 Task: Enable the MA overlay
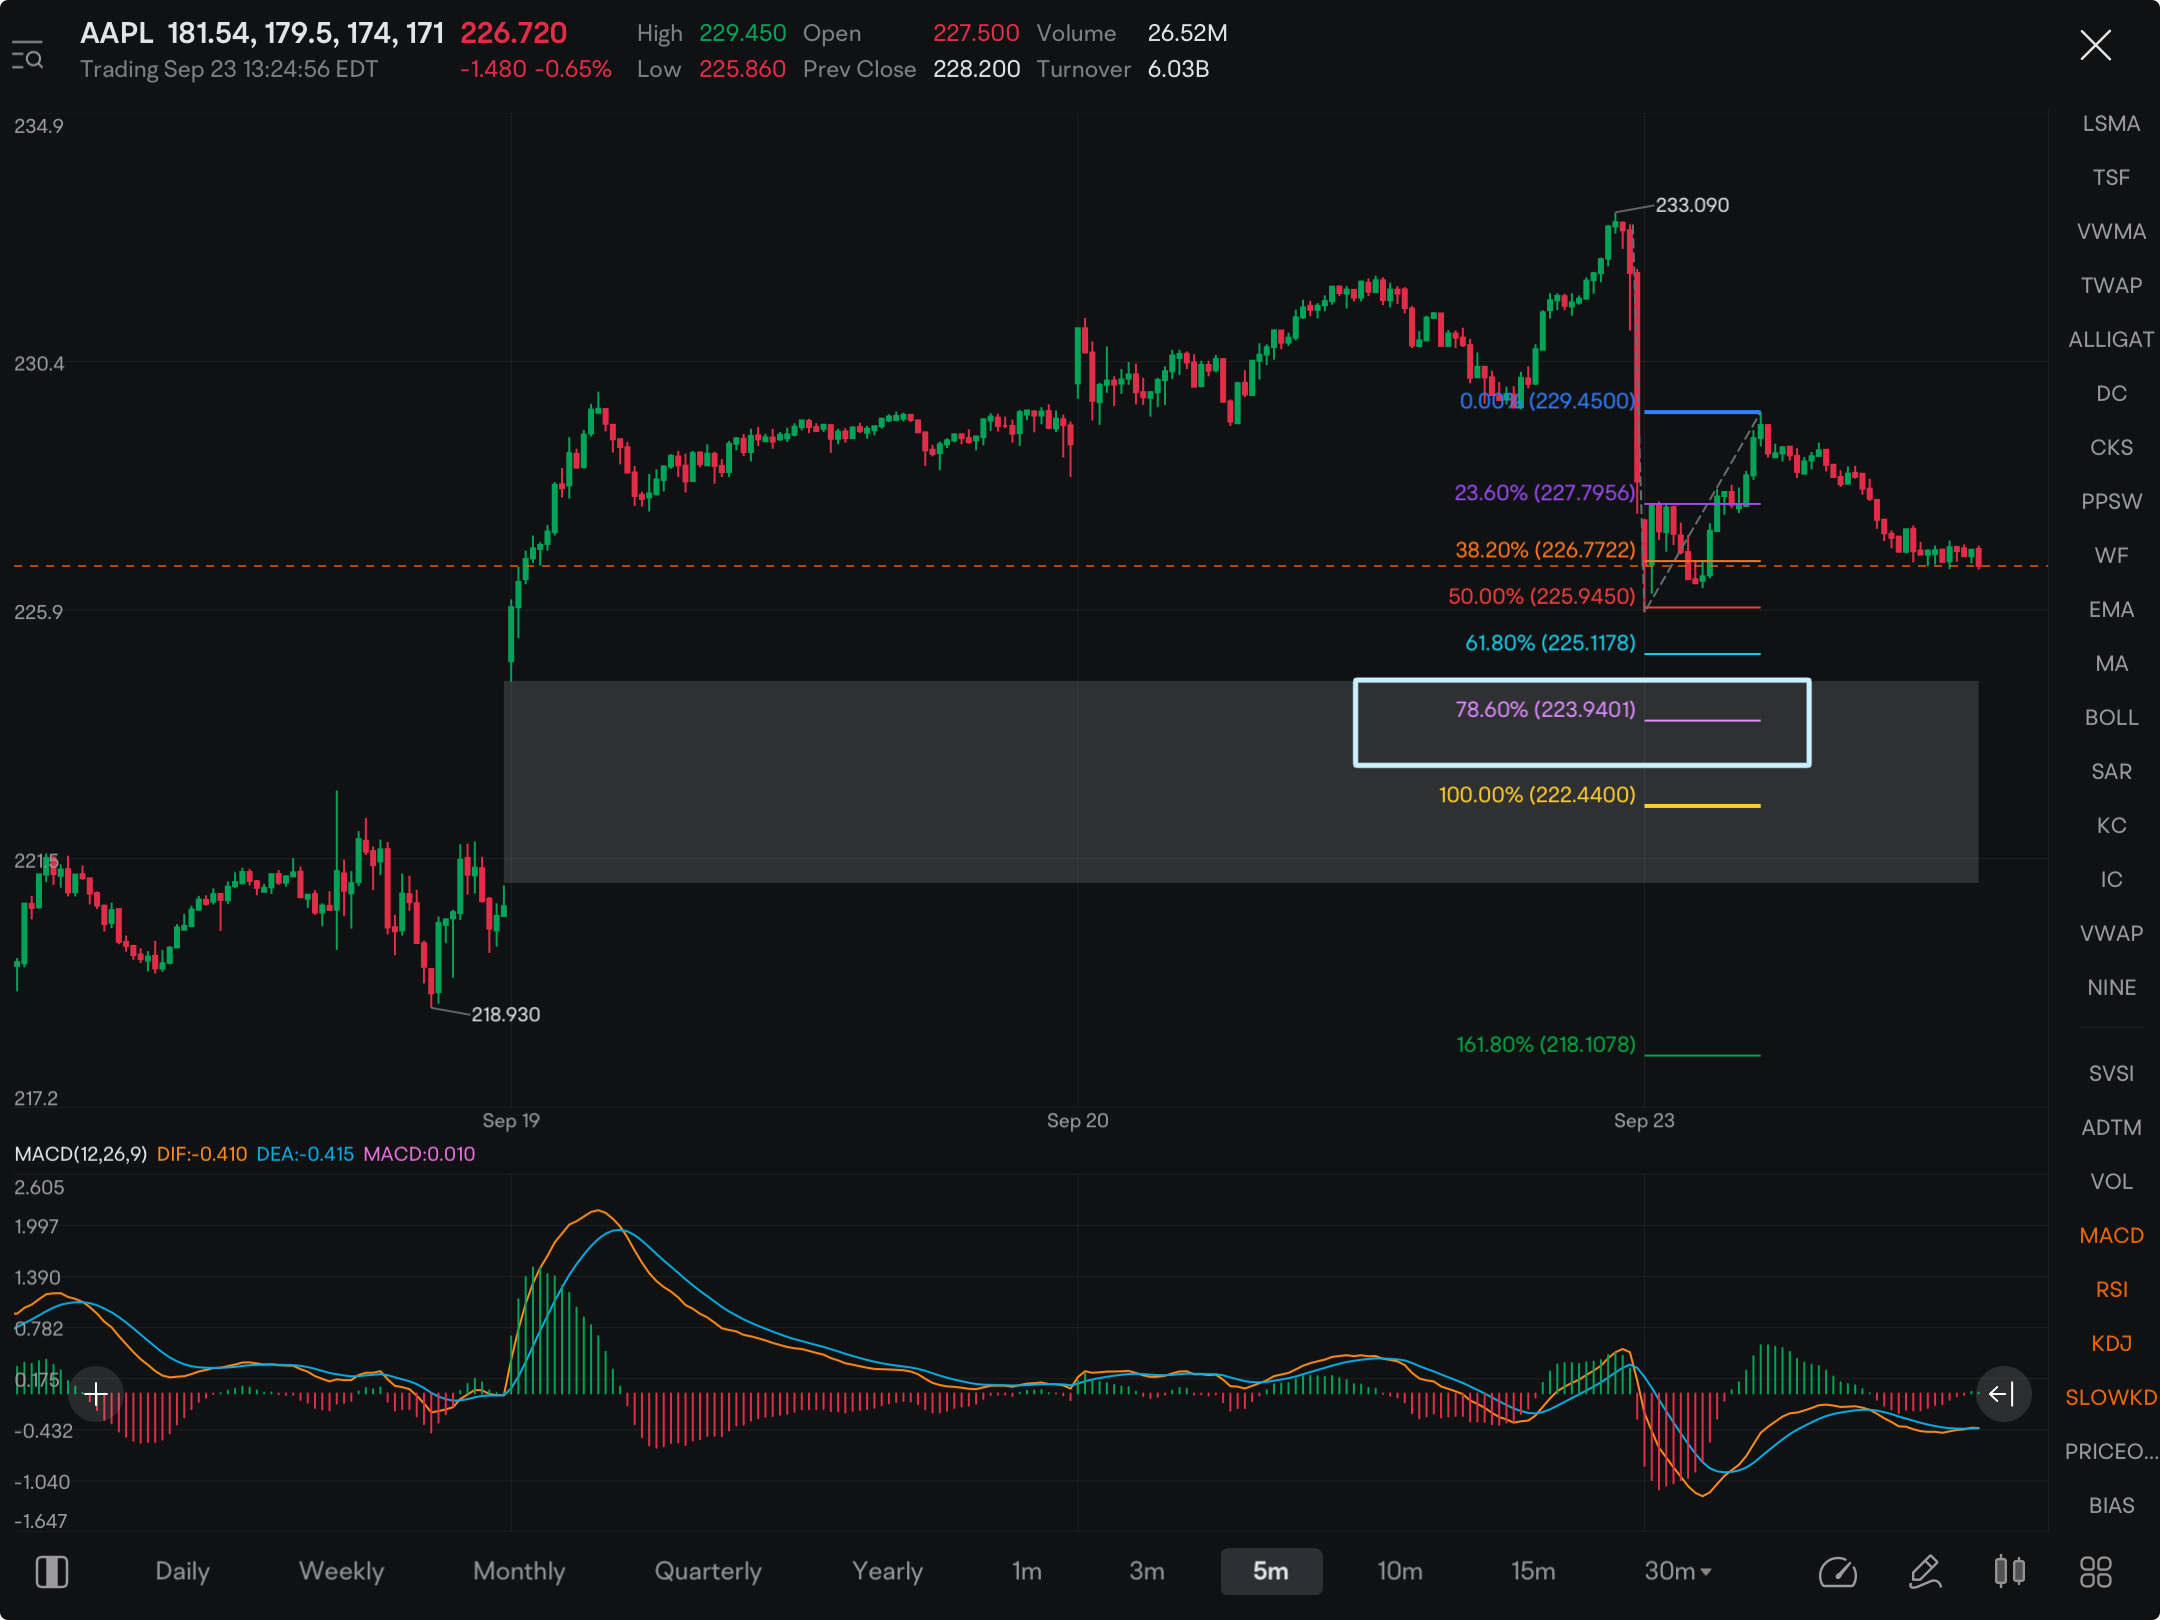(x=2111, y=663)
